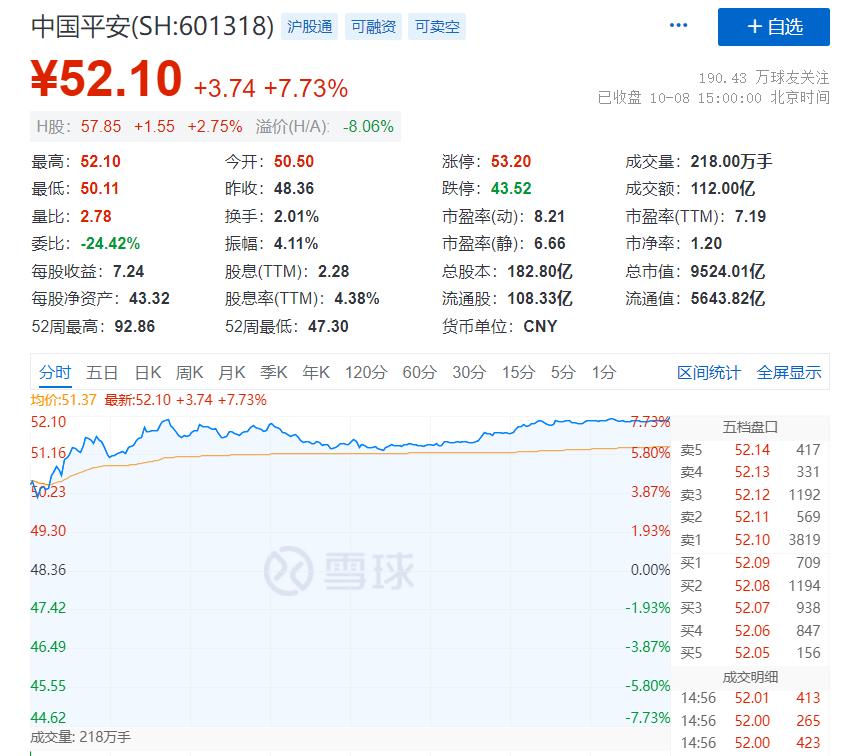Click the 可融资 tag
The height and width of the screenshot is (756, 842).
coord(373,27)
